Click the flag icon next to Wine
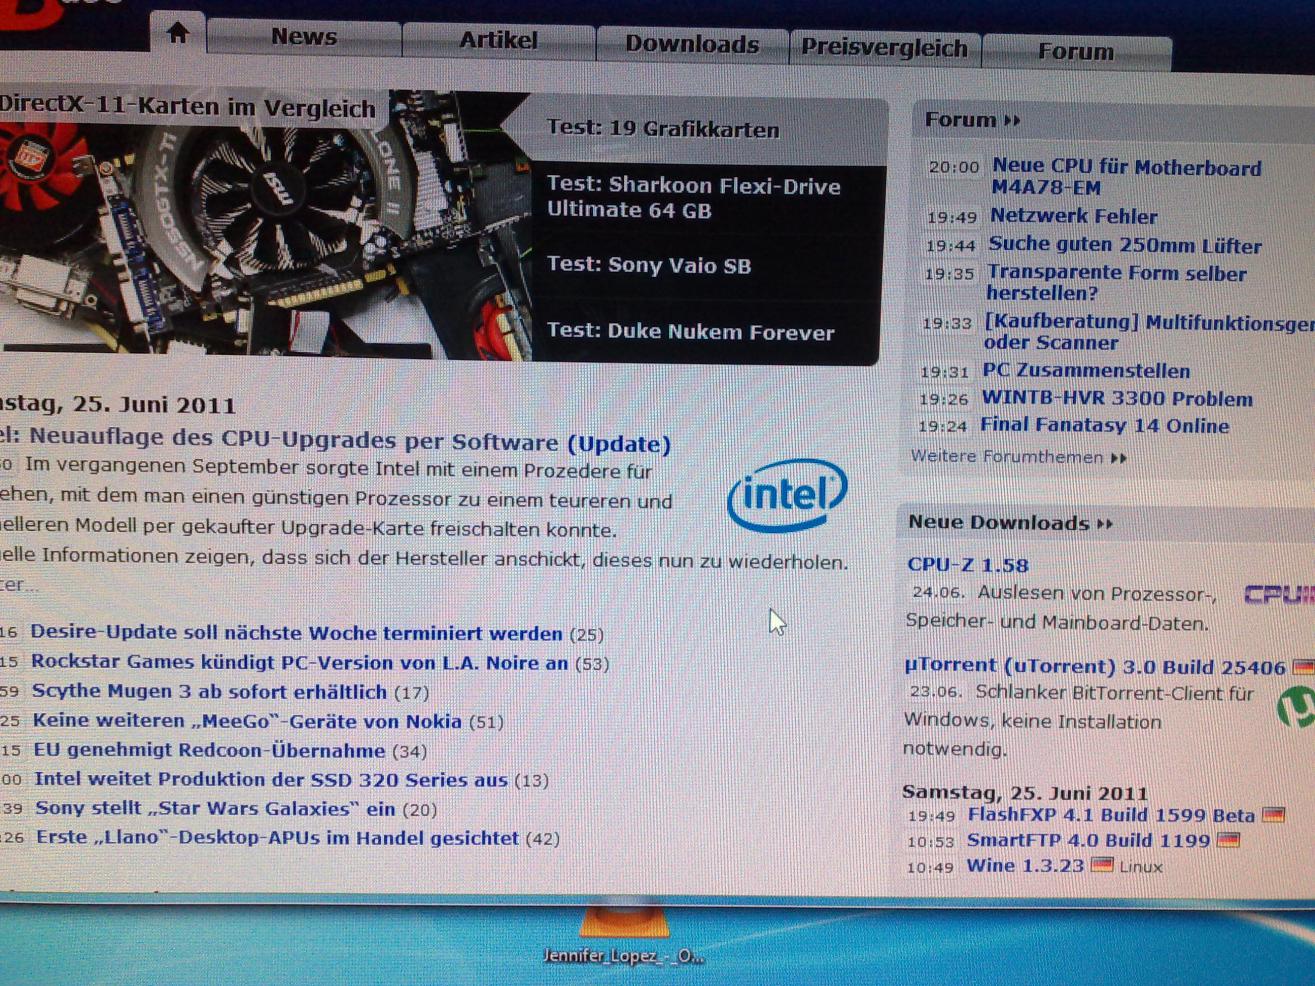The width and height of the screenshot is (1315, 986). [1101, 865]
